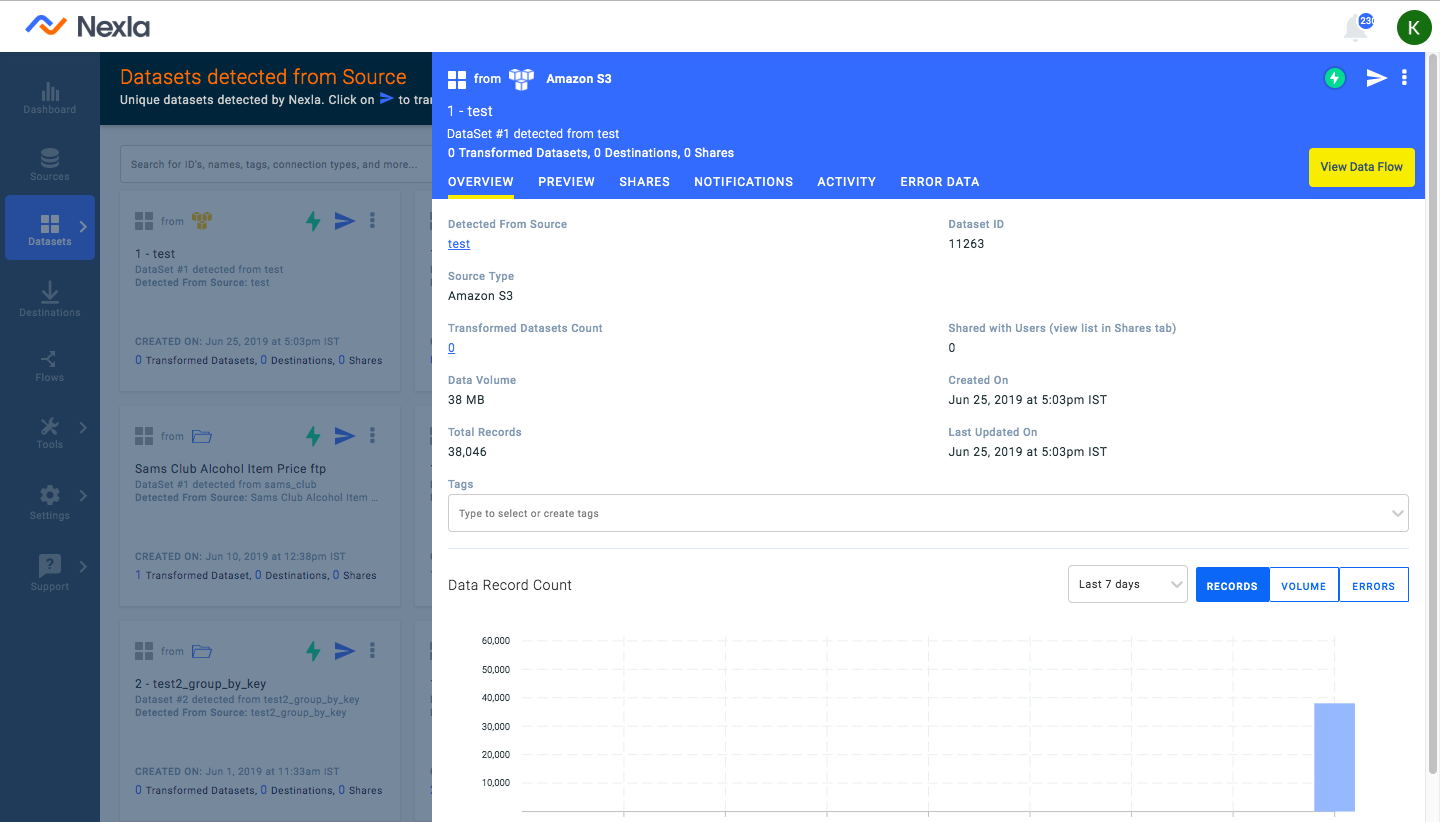The height and width of the screenshot is (822, 1440).
Task: Click the datasets search box
Action: tap(275, 164)
